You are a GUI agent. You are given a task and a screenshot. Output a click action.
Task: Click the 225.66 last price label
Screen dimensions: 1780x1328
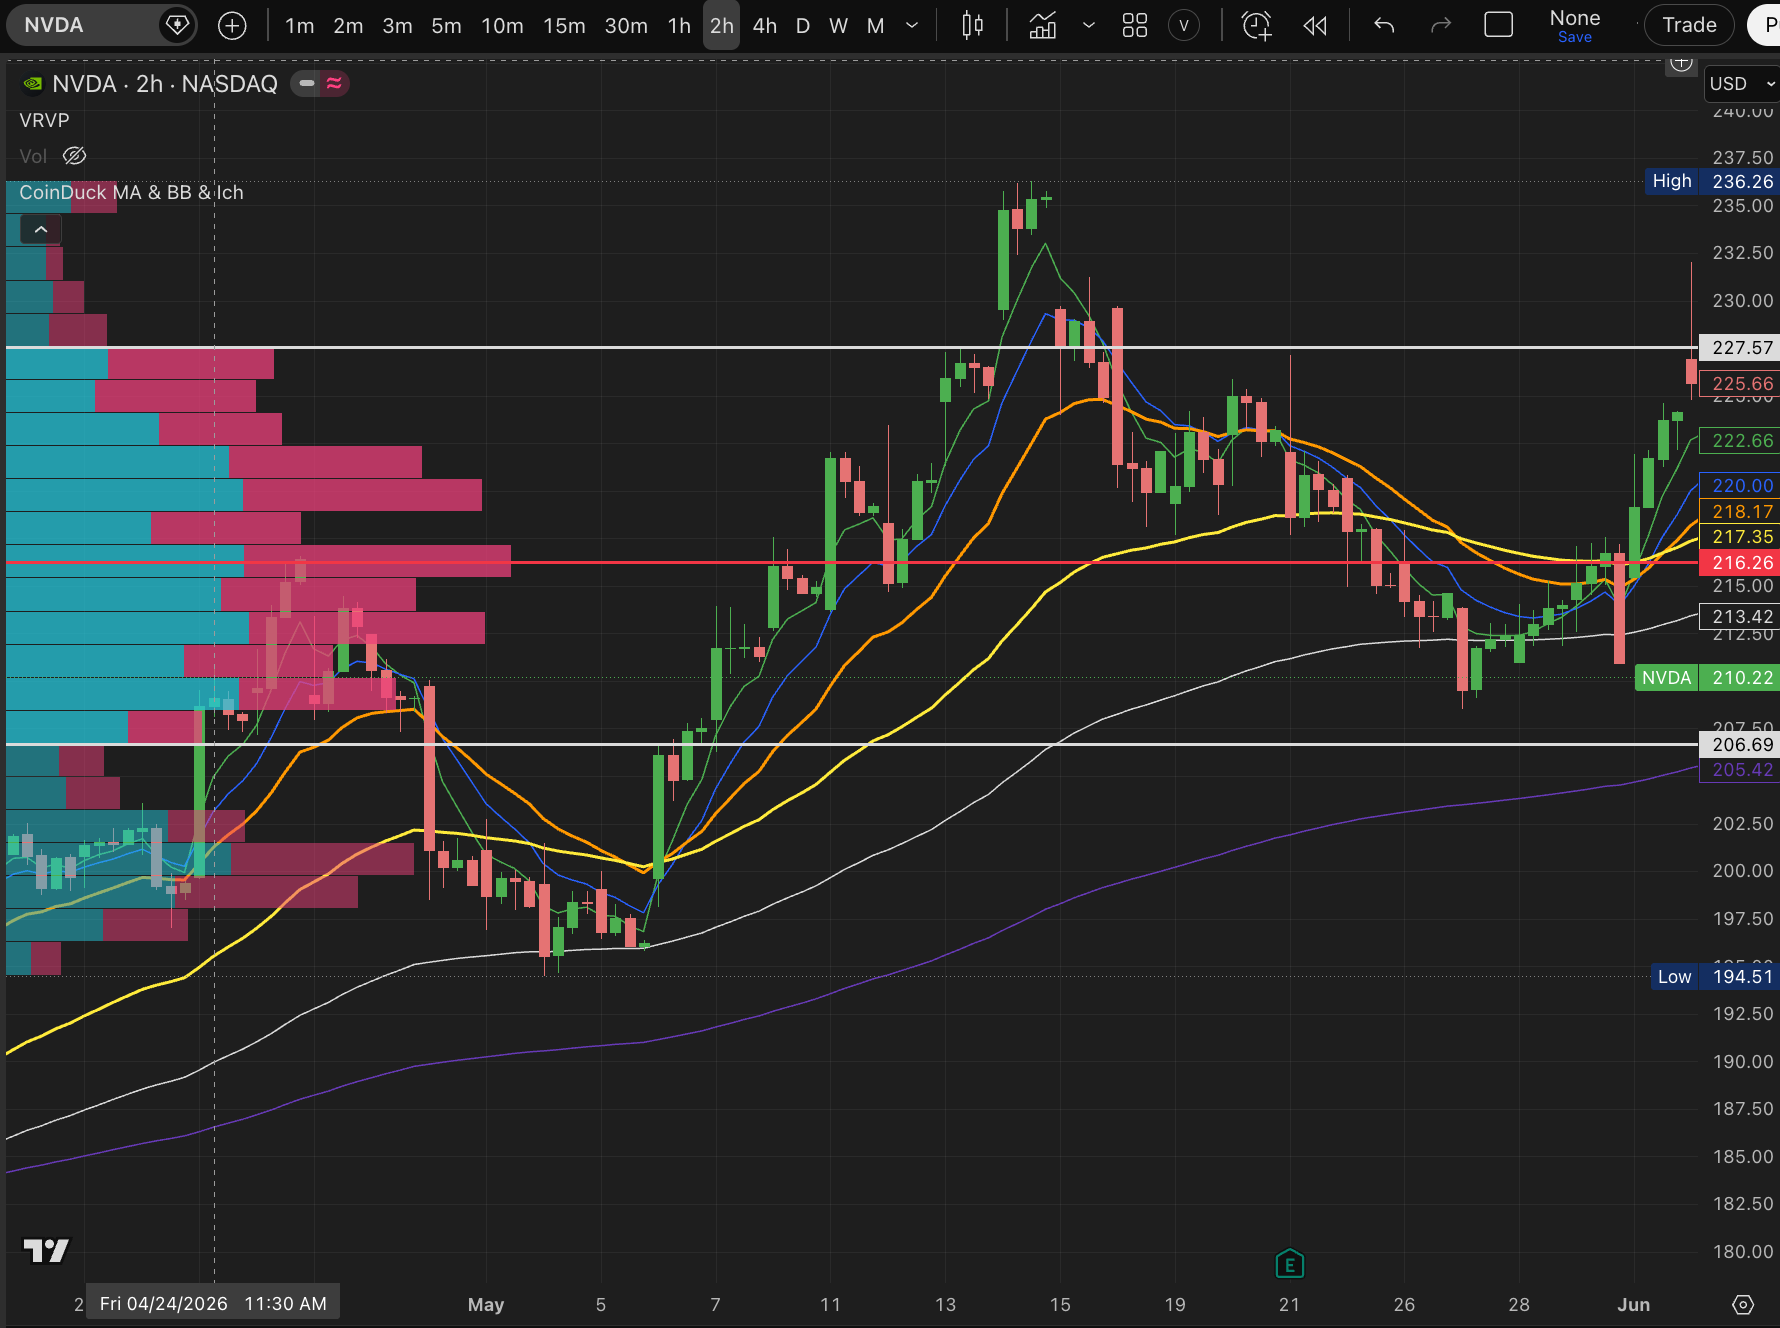1740,384
